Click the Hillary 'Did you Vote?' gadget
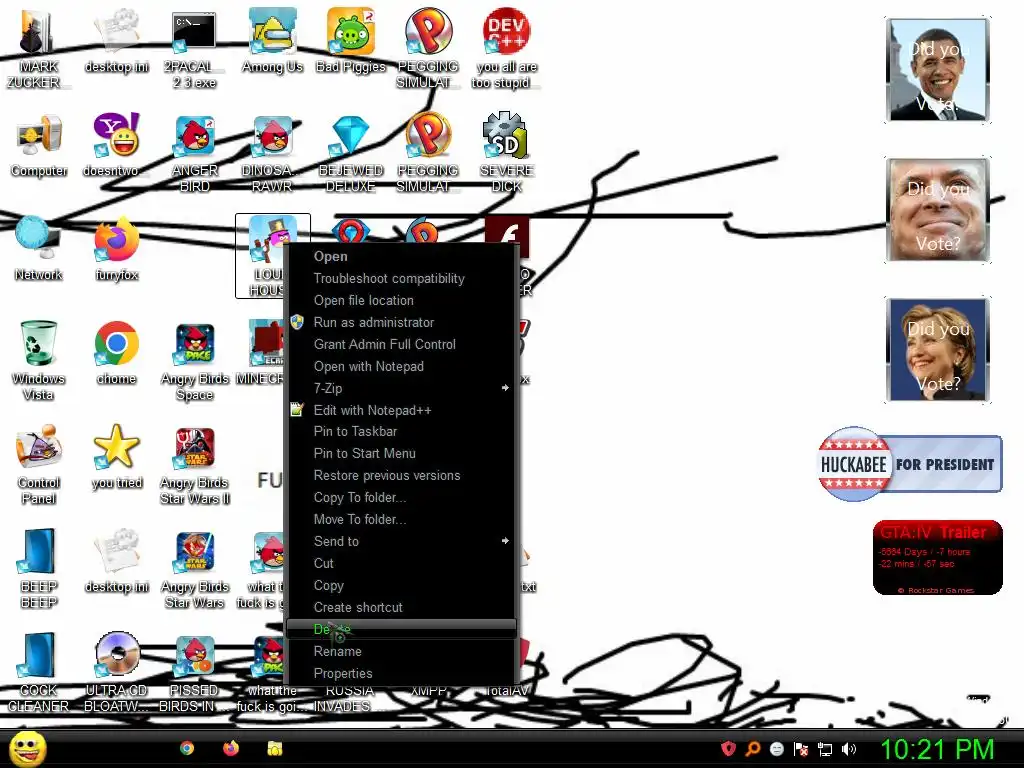The width and height of the screenshot is (1024, 768). 938,350
